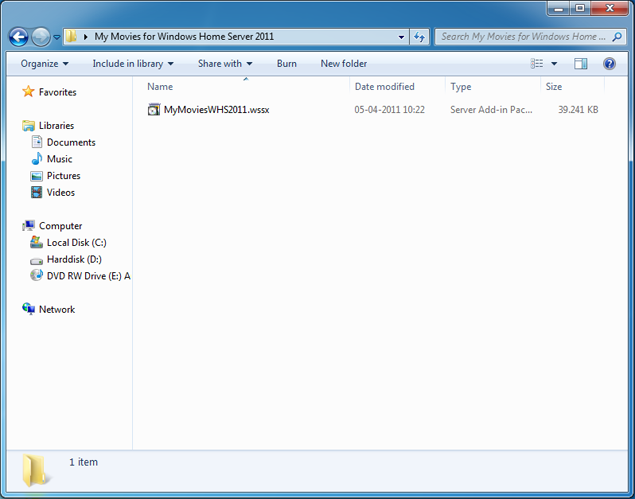Click the Libraries folder icon

click(x=28, y=126)
